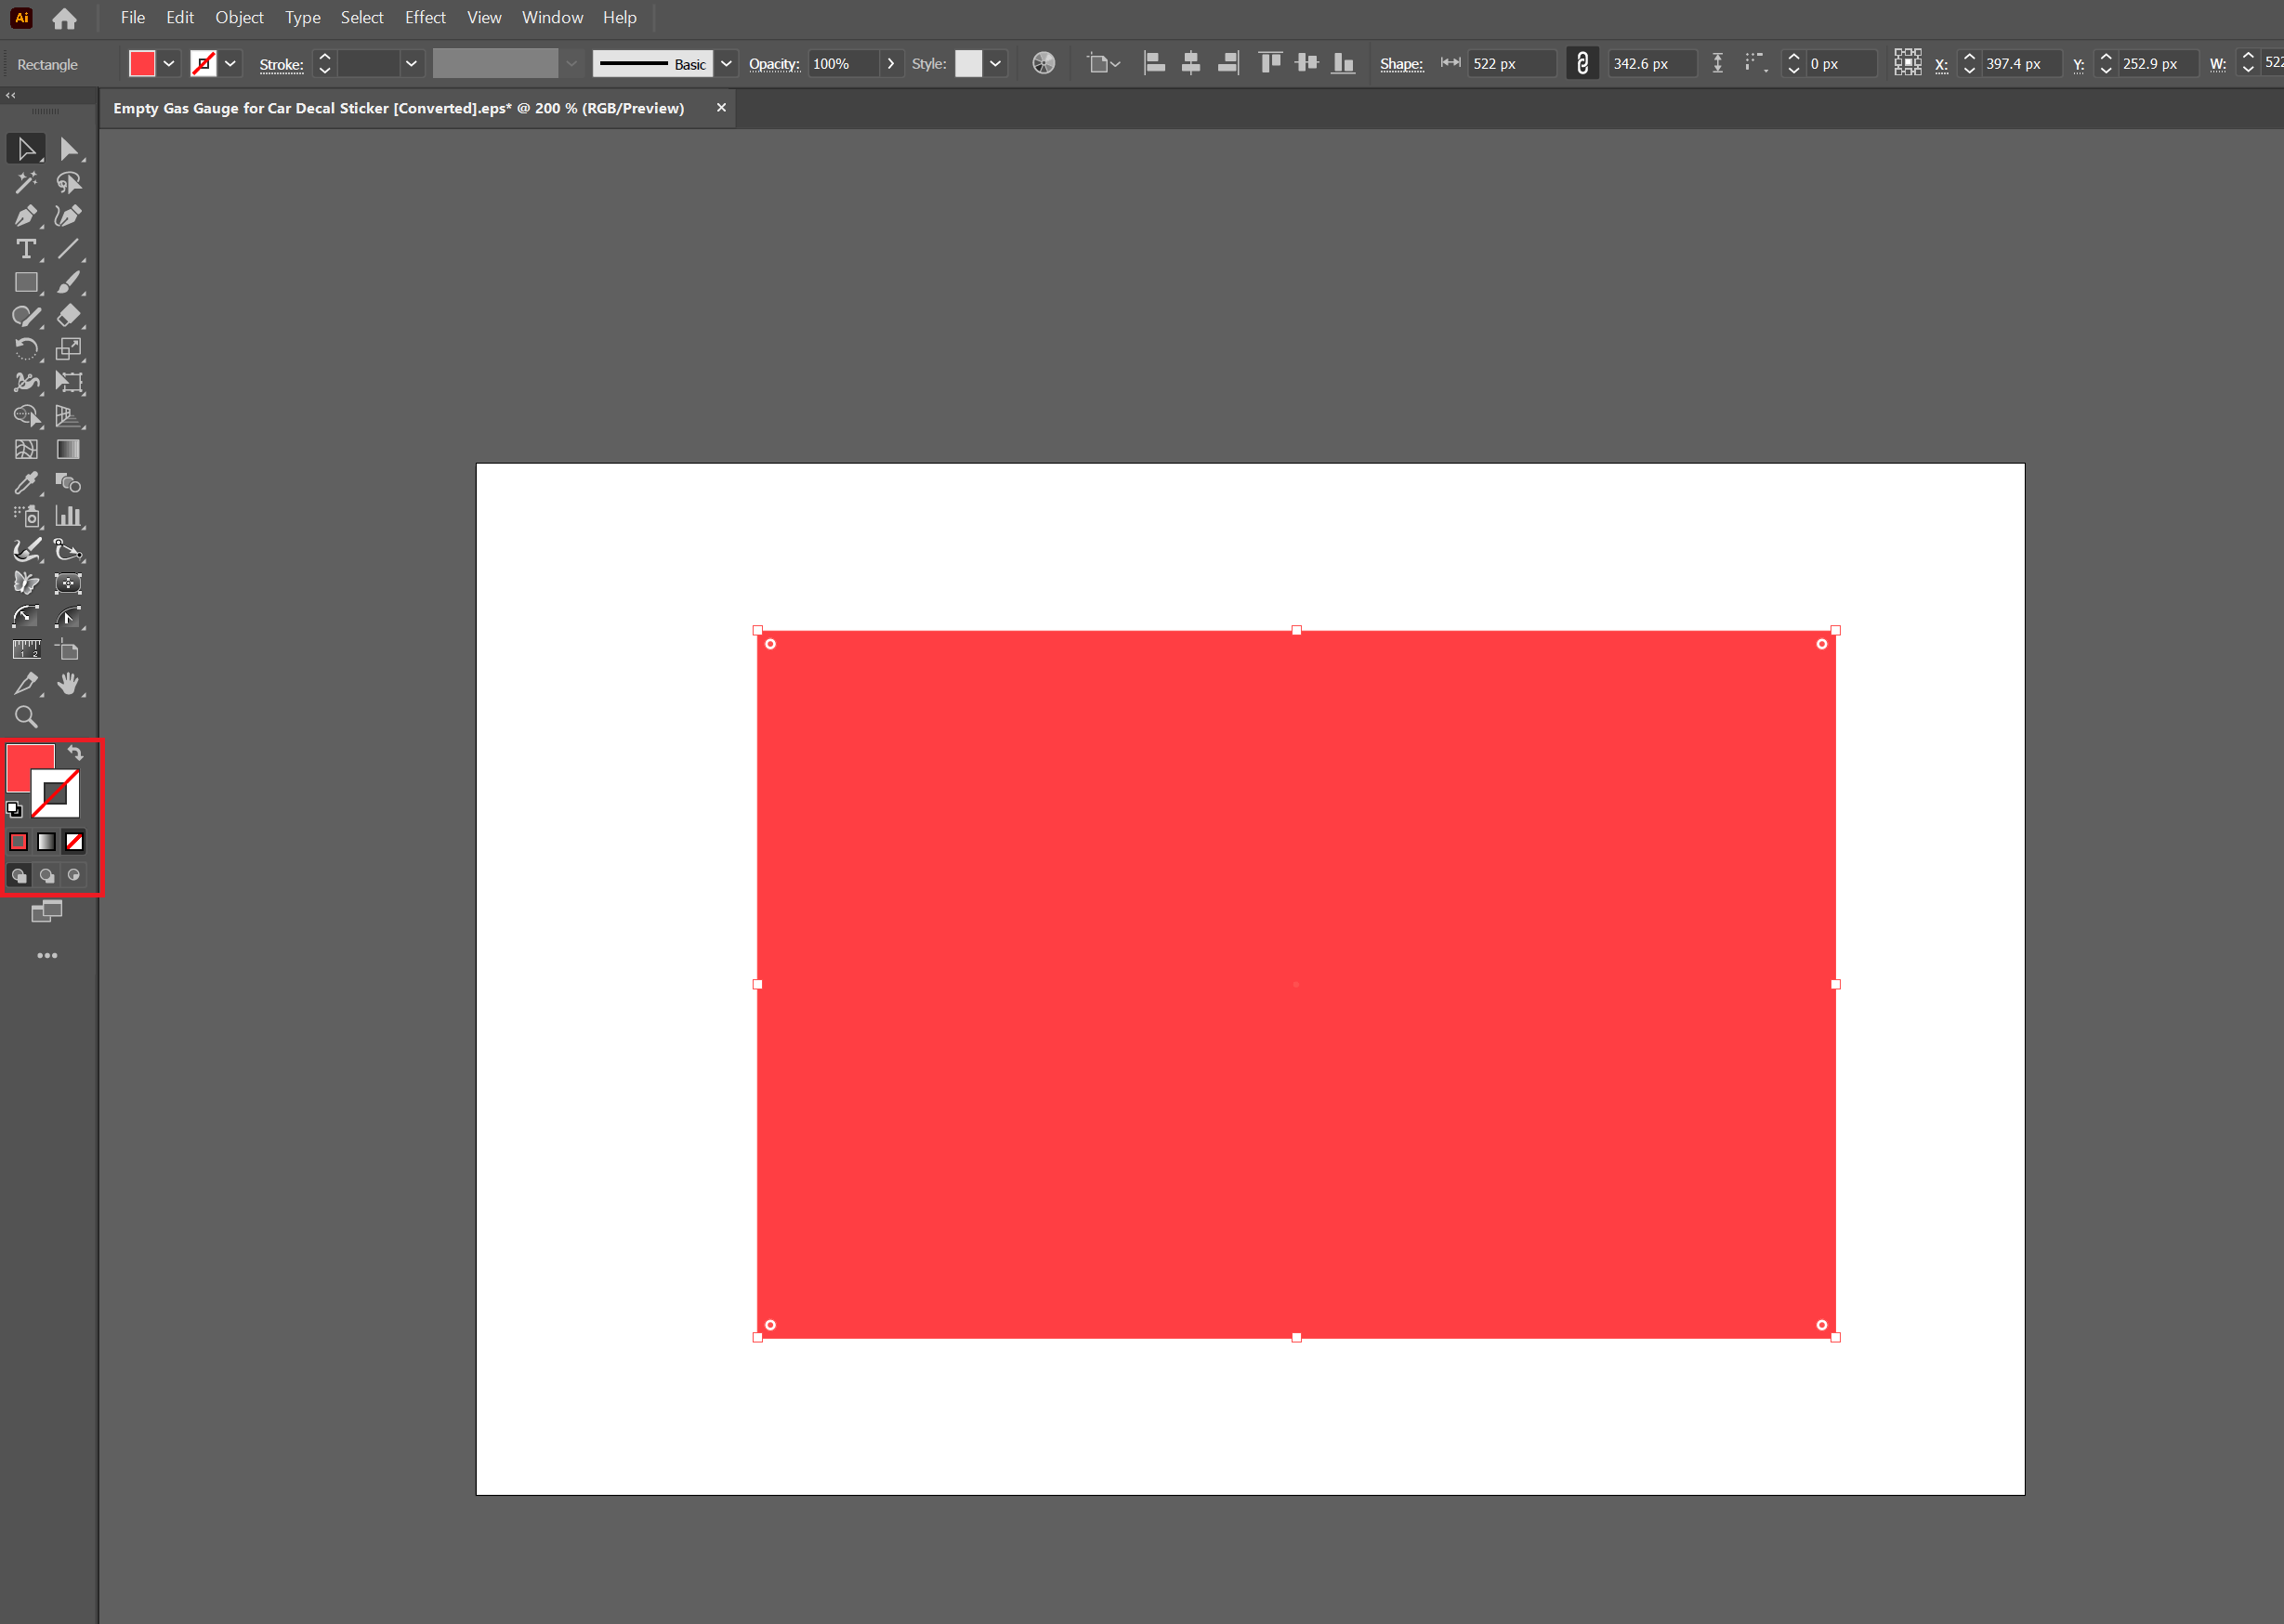Open the Effect menu

click(425, 17)
